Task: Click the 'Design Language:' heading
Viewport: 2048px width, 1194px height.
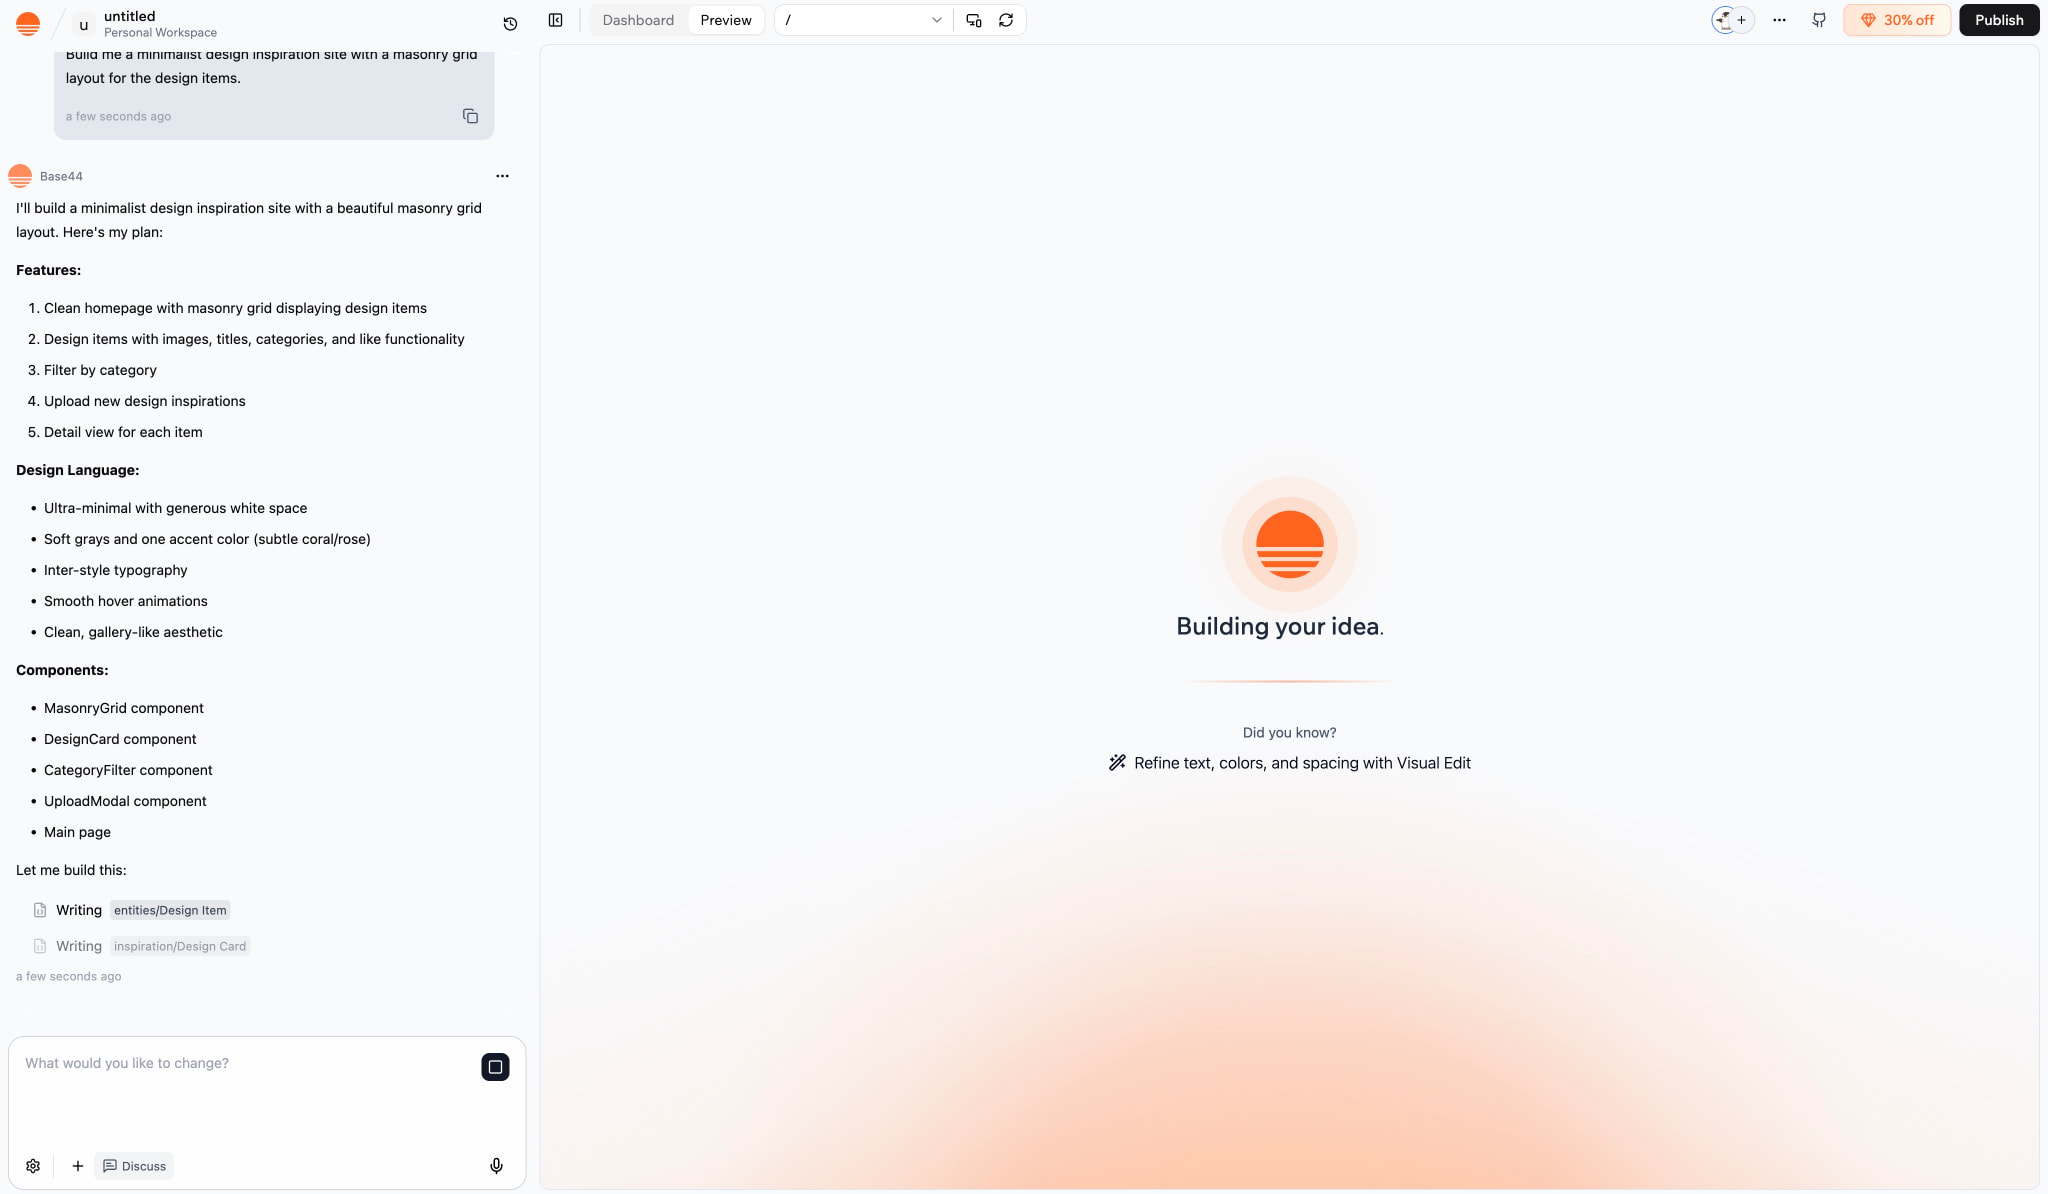Action: tap(78, 470)
